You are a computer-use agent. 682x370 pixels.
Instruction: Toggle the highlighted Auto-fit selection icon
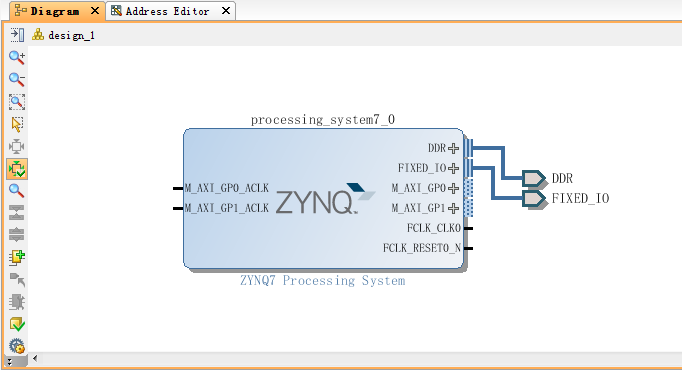[x=17, y=169]
